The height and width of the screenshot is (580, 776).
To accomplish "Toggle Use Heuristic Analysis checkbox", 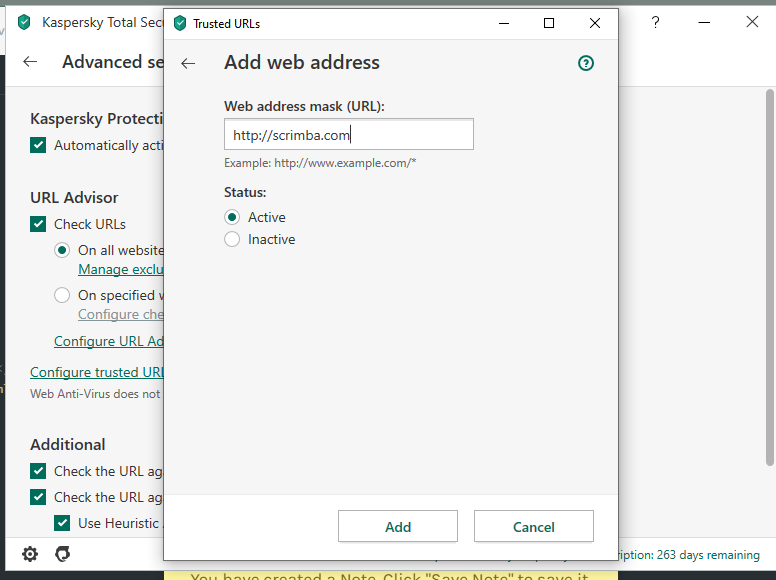I will (x=62, y=523).
